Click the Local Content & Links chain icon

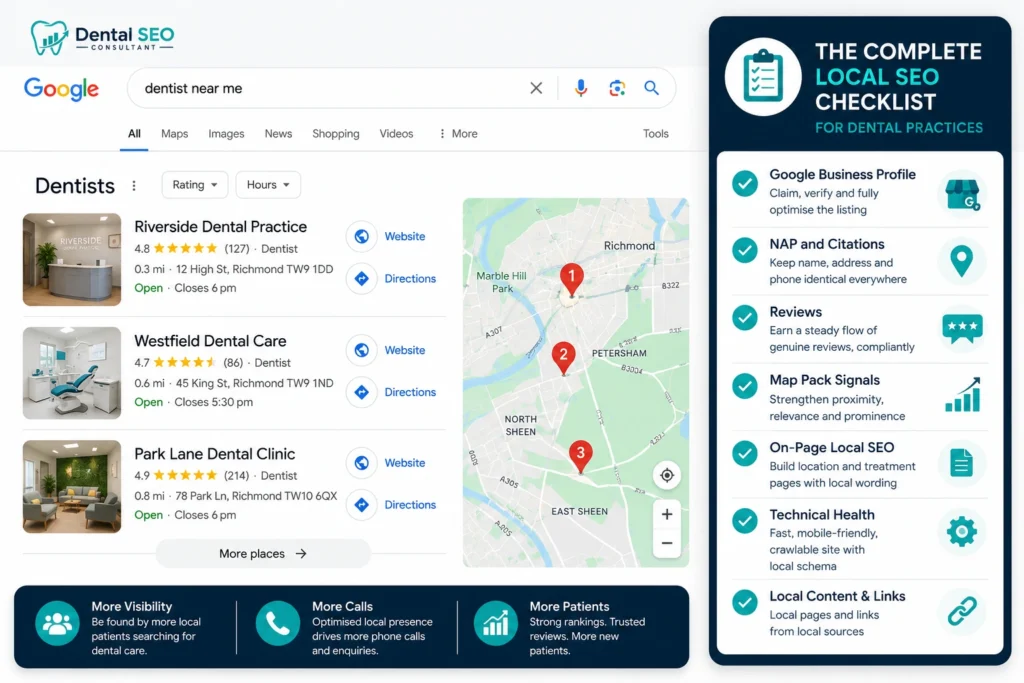pyautogui.click(x=962, y=611)
